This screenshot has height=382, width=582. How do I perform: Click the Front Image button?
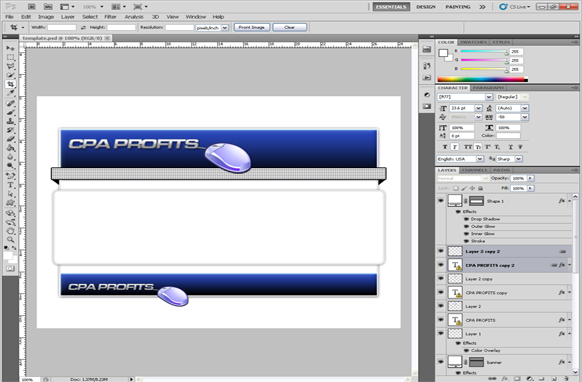(x=252, y=27)
